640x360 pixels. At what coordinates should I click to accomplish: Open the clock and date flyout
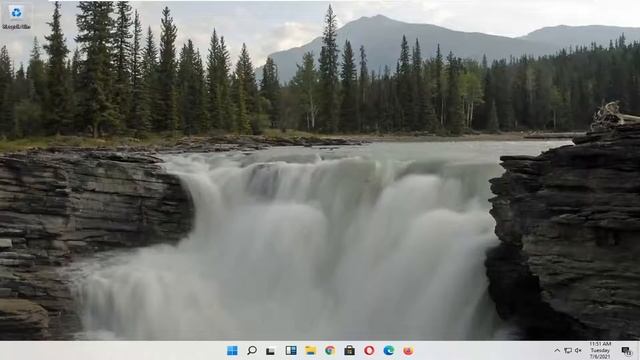pos(600,350)
